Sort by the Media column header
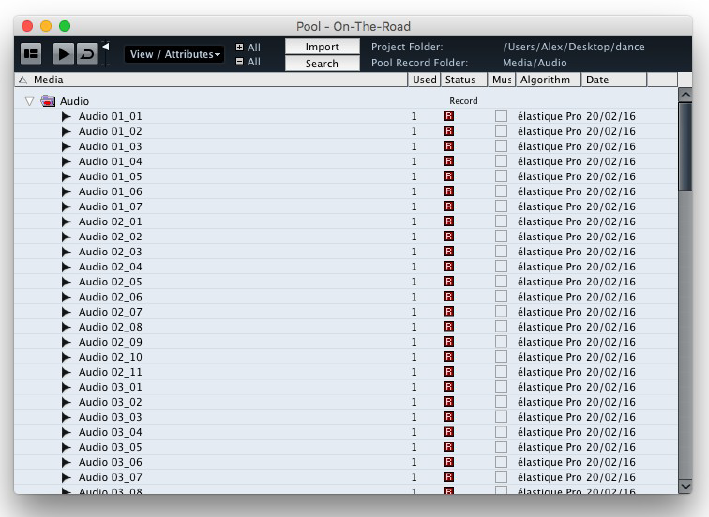The width and height of the screenshot is (709, 517). pos(211,80)
